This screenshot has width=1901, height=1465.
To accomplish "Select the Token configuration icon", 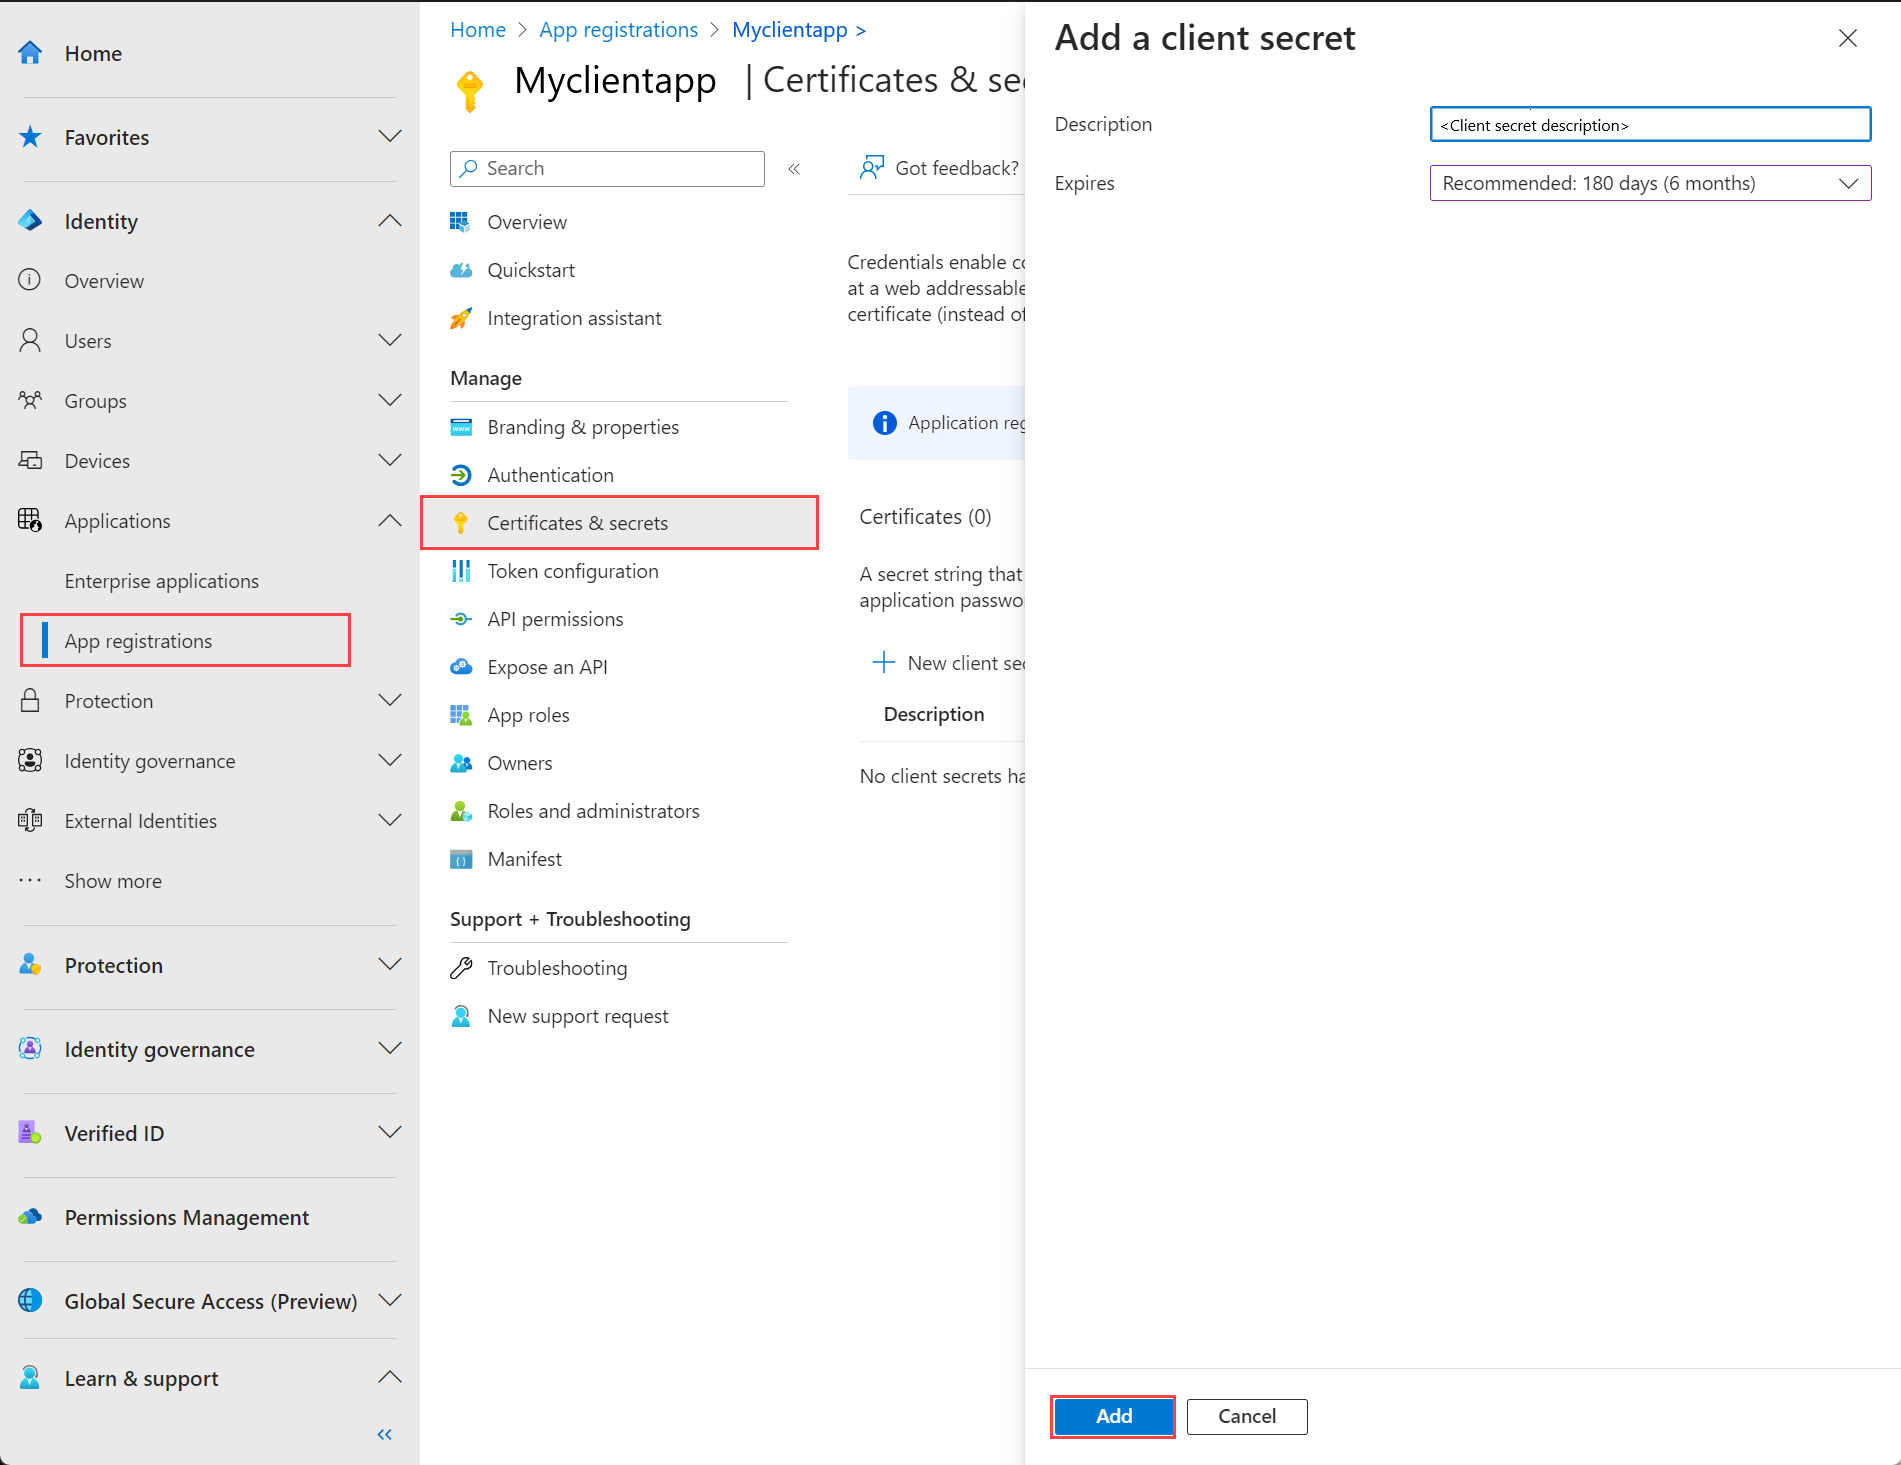I will (461, 570).
